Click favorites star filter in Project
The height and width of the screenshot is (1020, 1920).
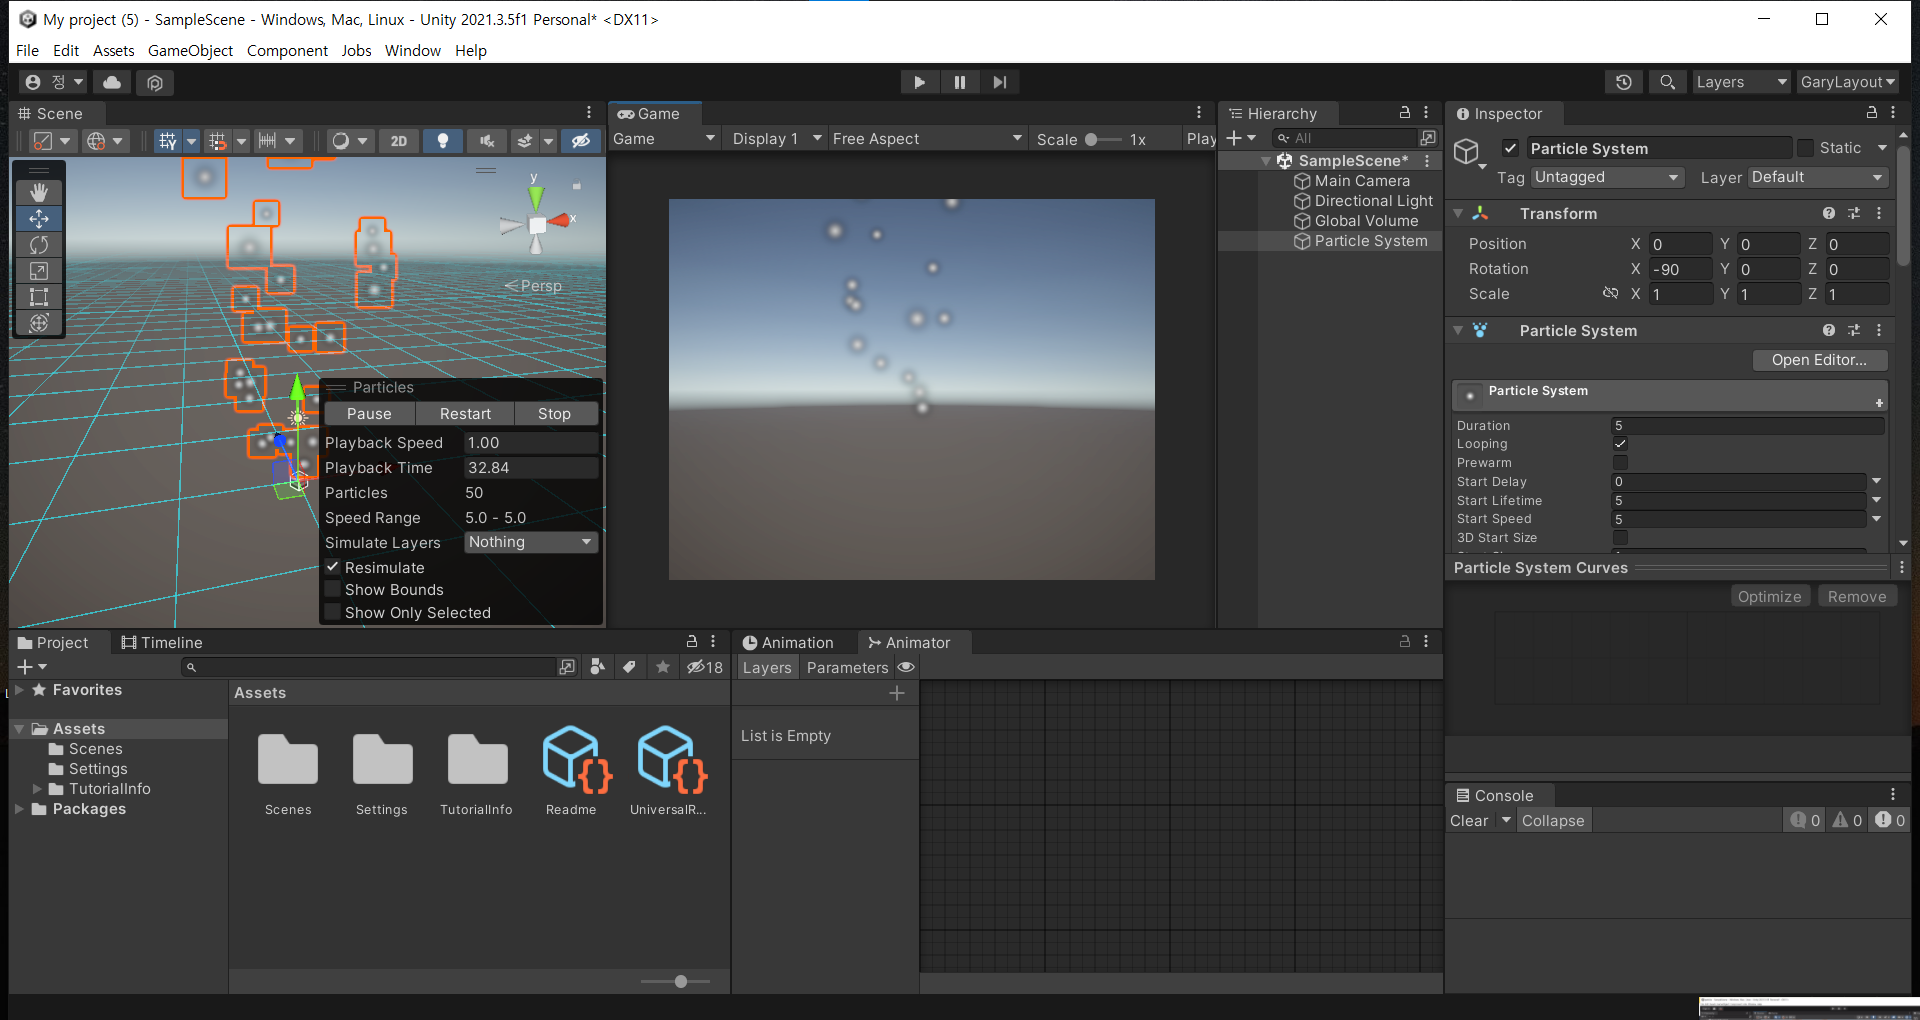point(662,667)
